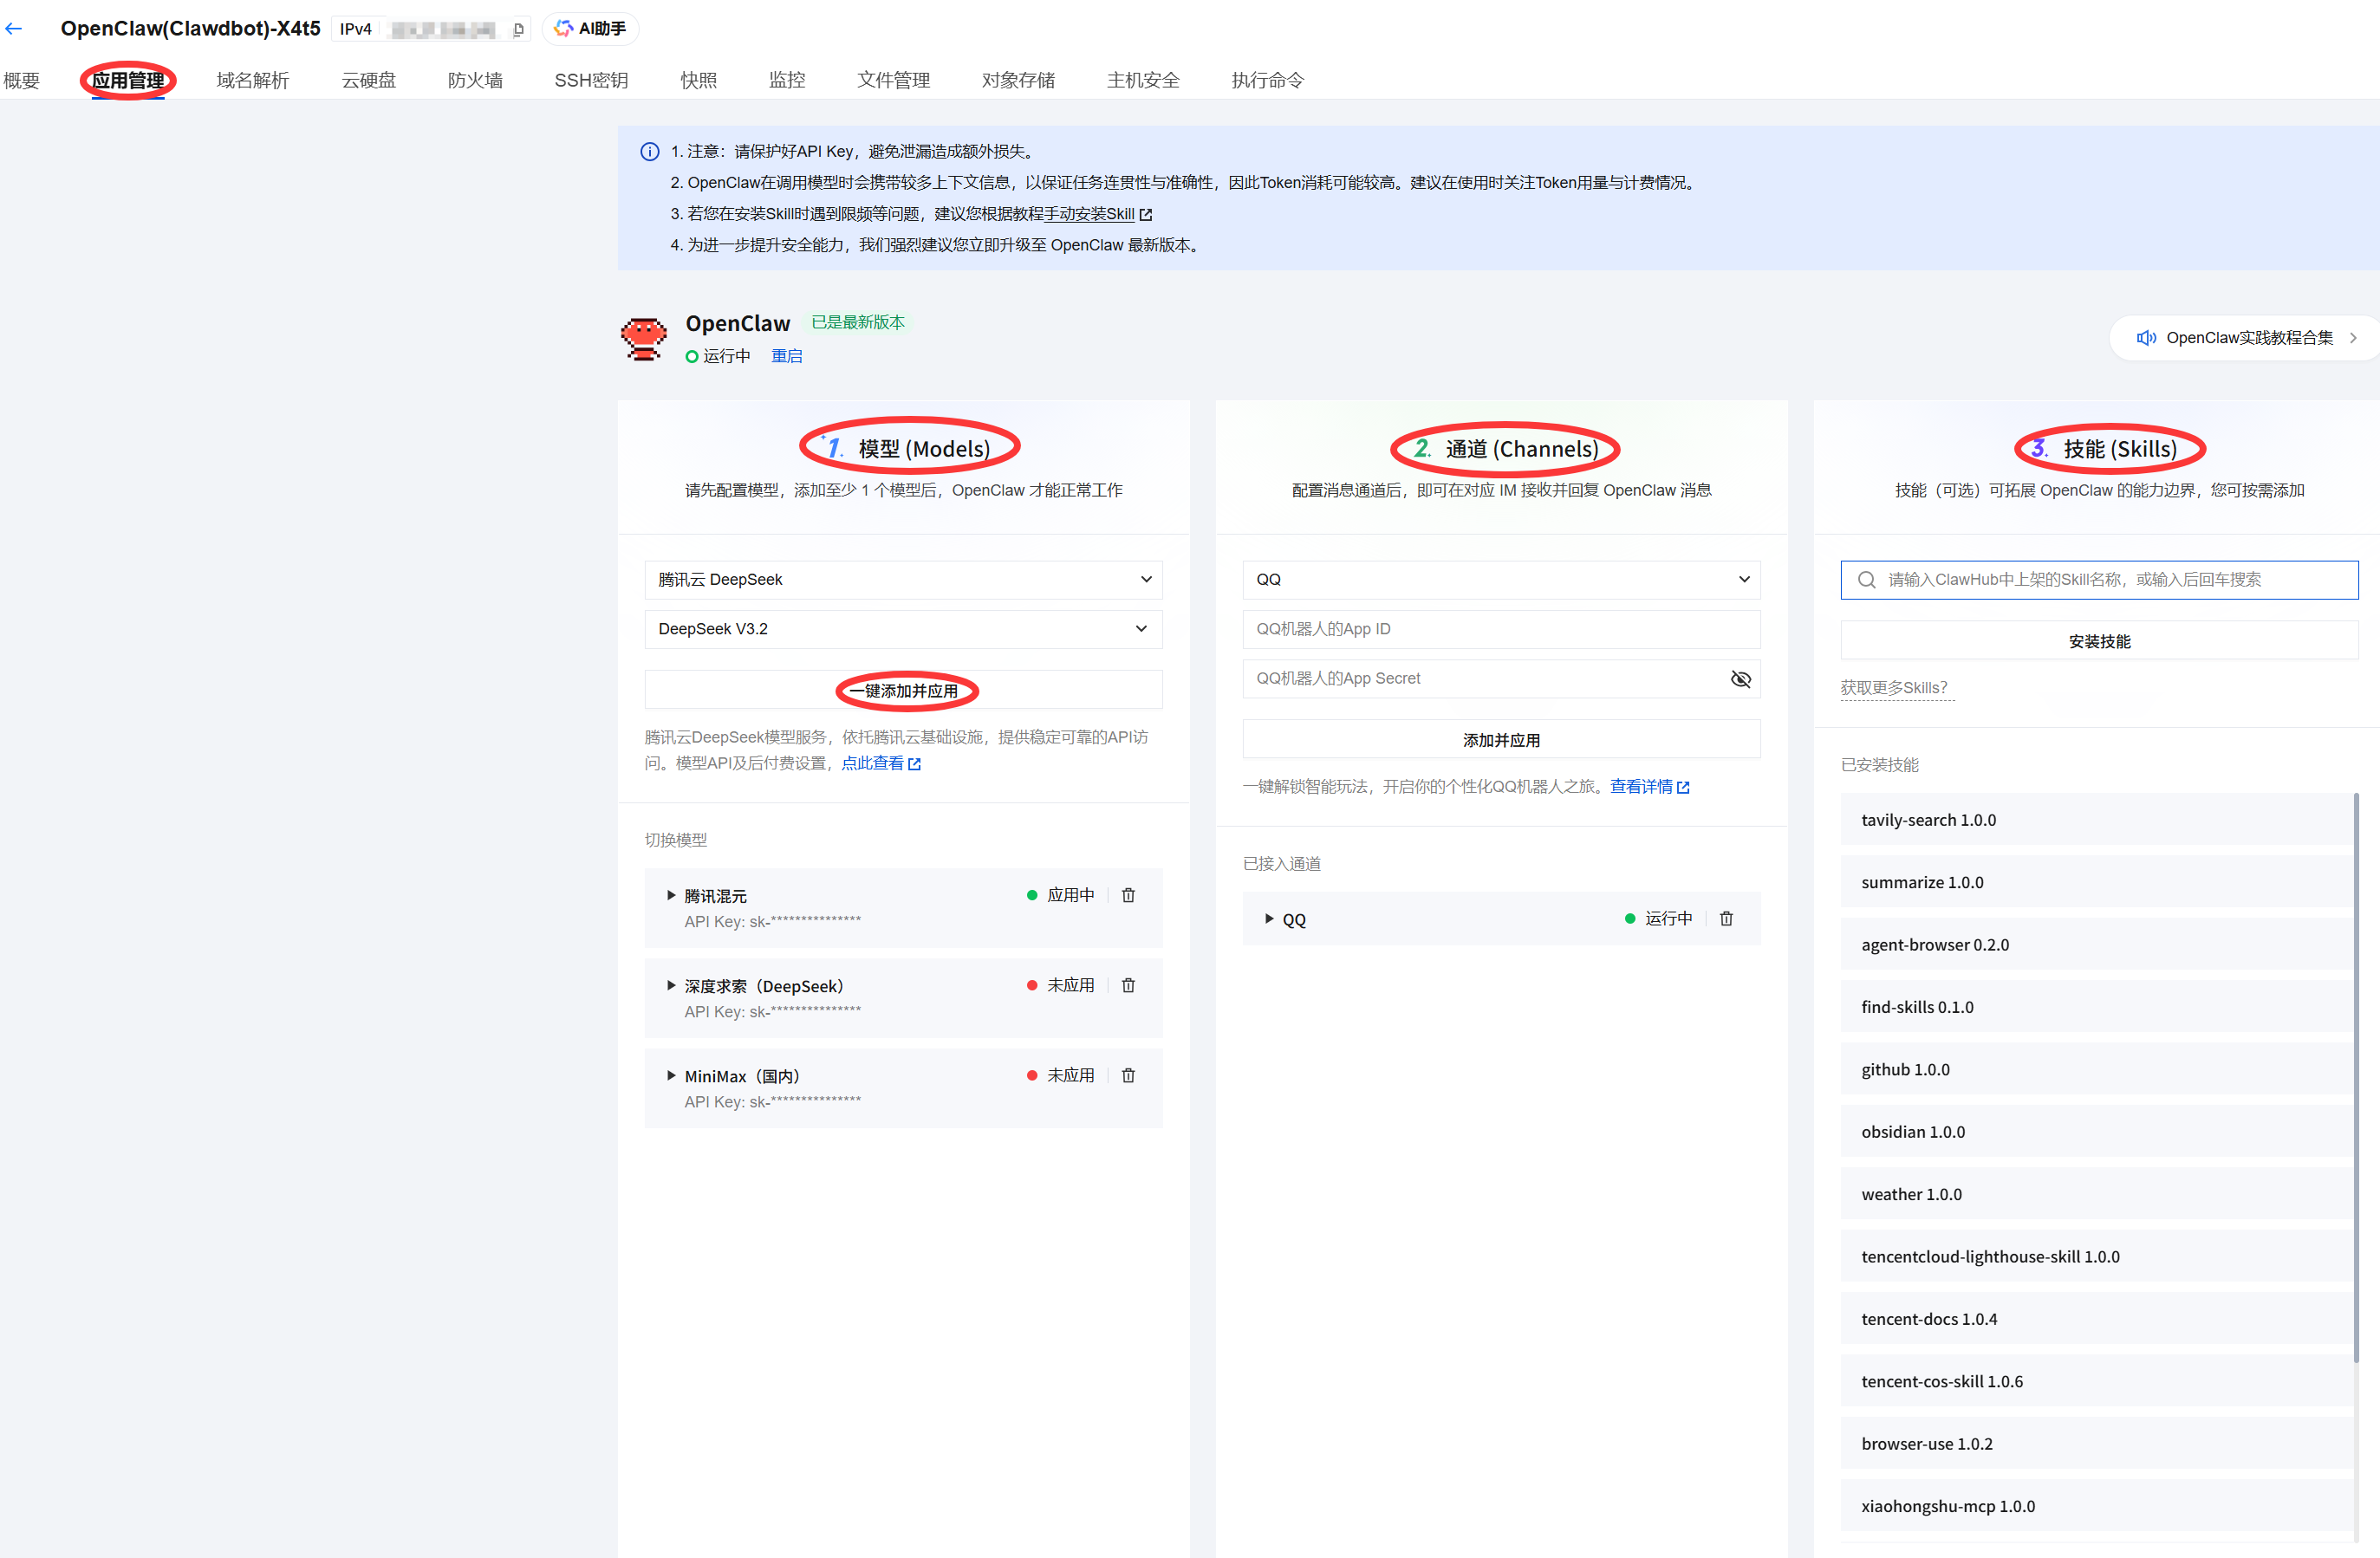Screen dimensions: 2380x1558
Task: Open the 查看详情 QQ robot link
Action: [1650, 787]
